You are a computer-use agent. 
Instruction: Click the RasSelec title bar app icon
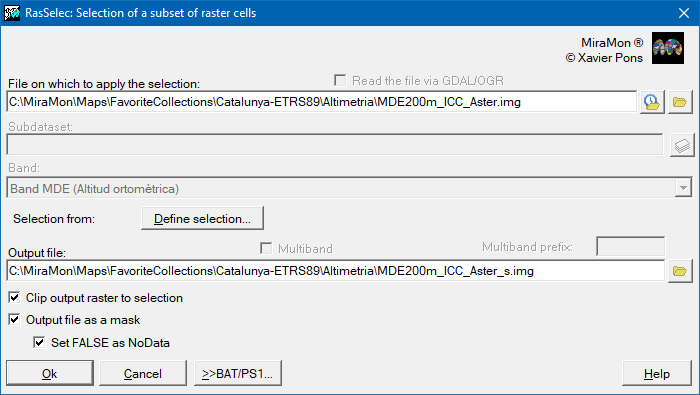click(x=12, y=12)
